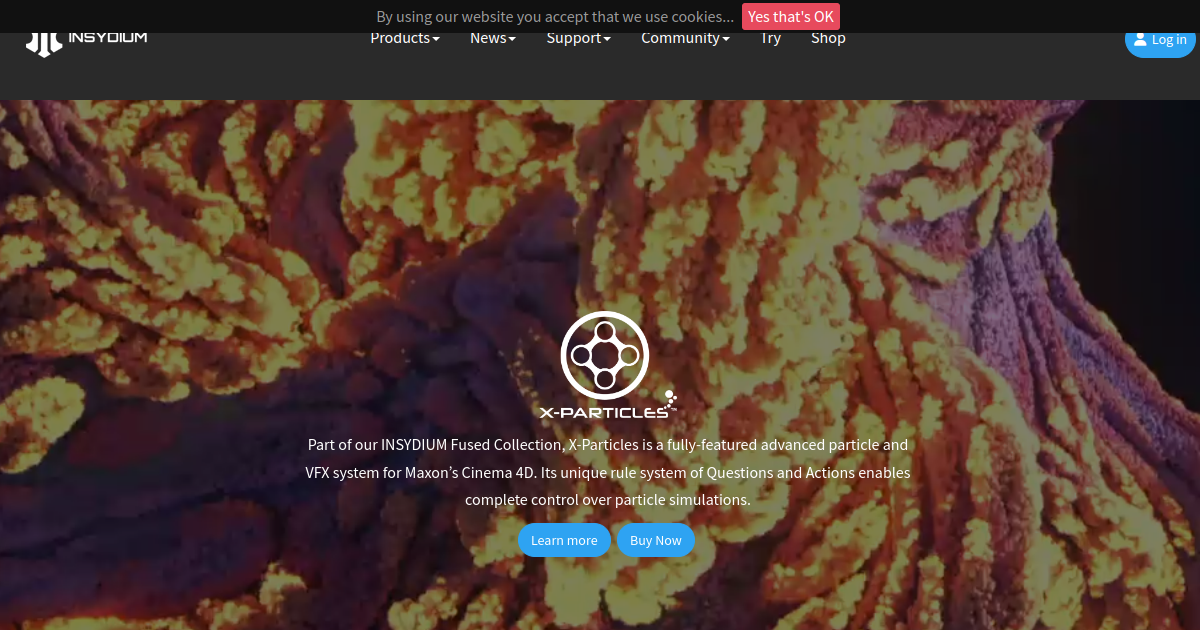Viewport: 1200px width, 630px height.
Task: Expand the Community dropdown menu
Action: pos(685,39)
